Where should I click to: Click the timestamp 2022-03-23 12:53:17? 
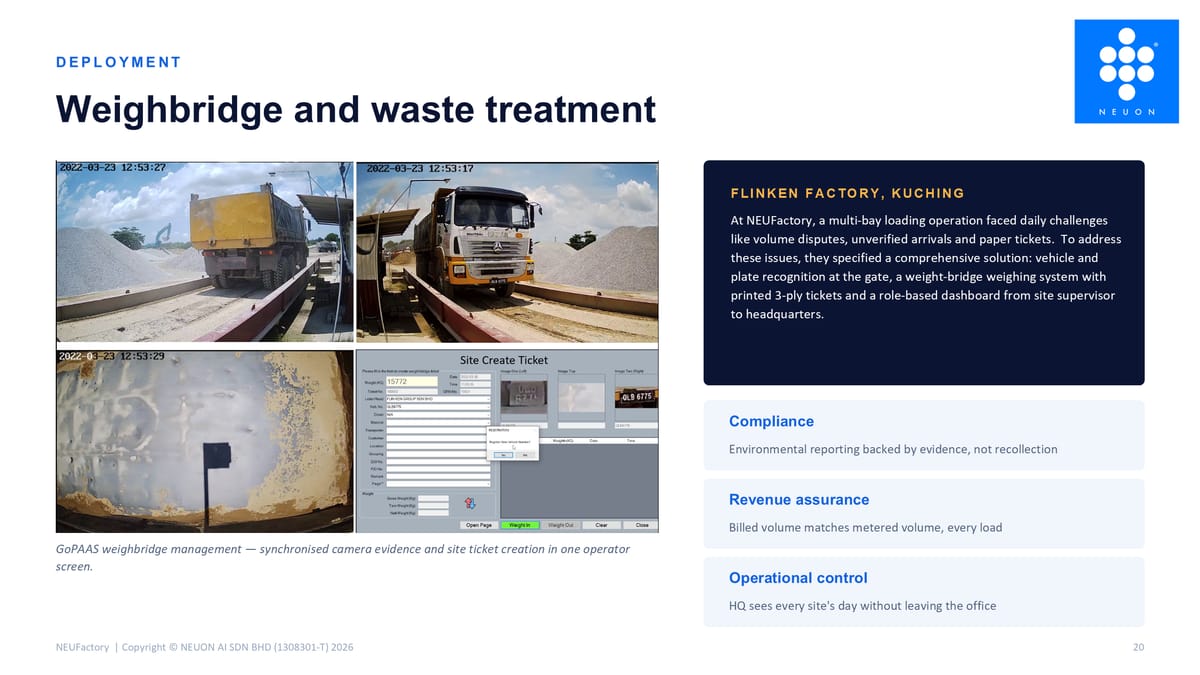(x=420, y=167)
